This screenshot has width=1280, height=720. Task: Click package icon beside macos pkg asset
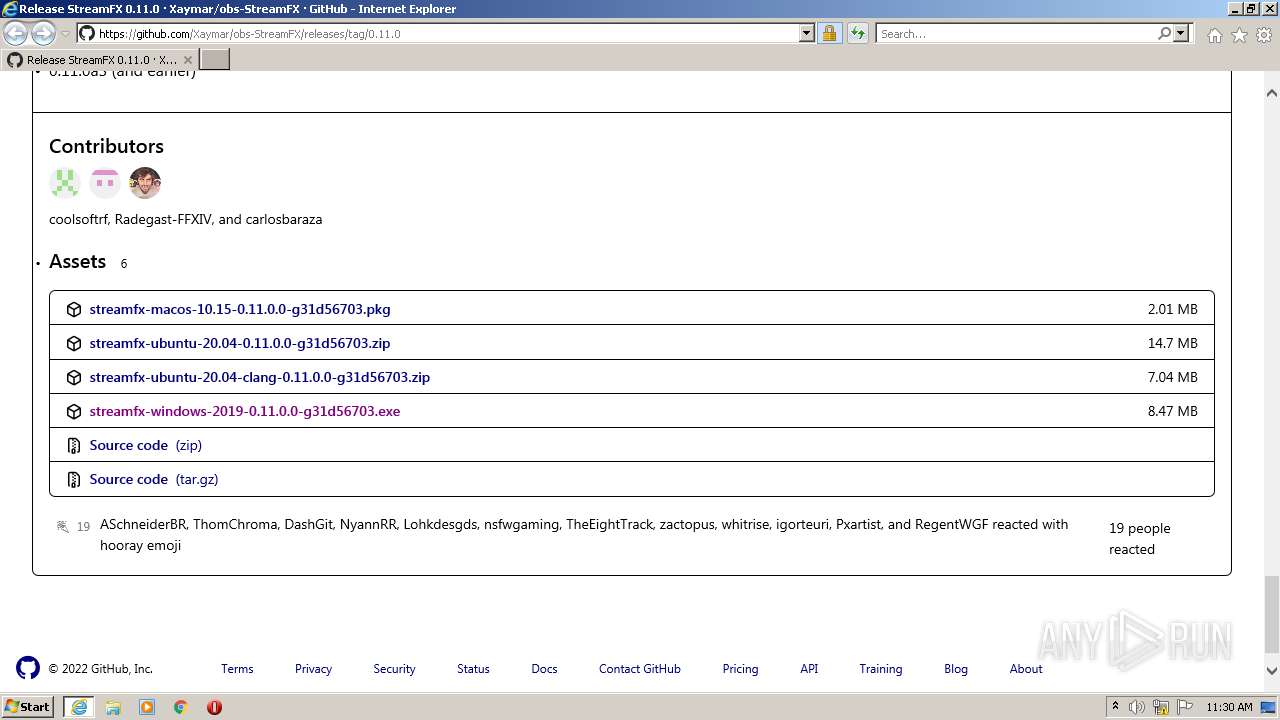(x=73, y=309)
